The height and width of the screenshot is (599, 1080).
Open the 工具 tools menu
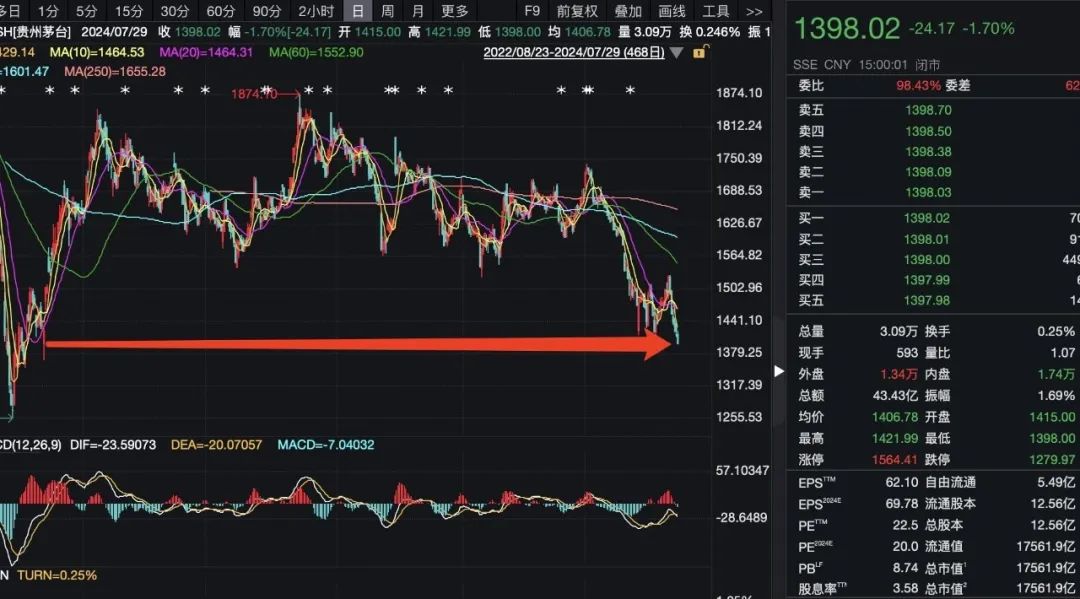tap(716, 12)
